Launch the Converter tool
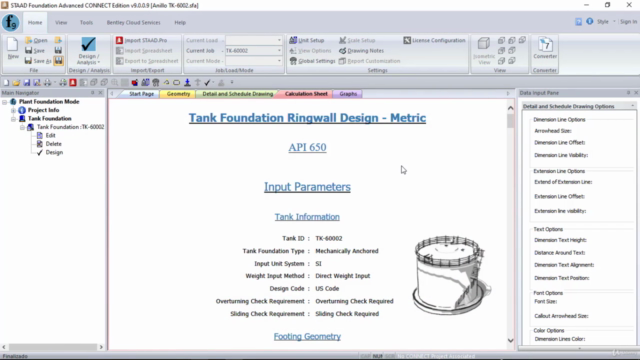The height and width of the screenshot is (360, 640). pyautogui.click(x=545, y=48)
